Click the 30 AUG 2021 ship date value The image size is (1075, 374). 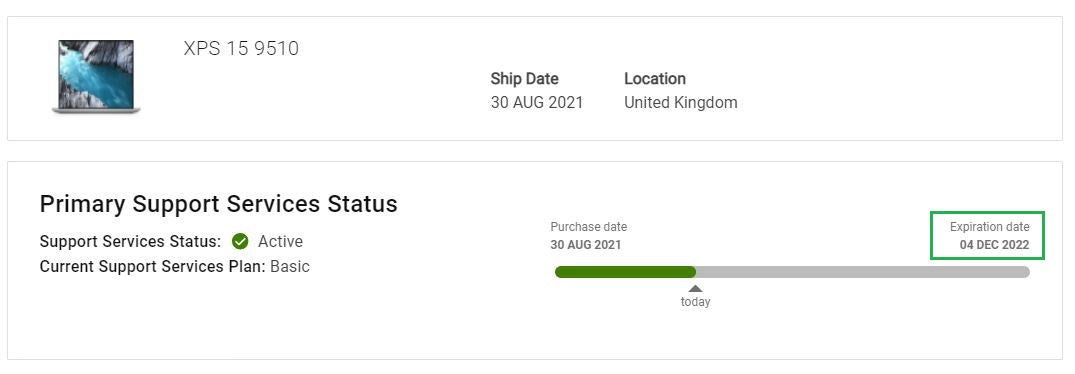point(537,103)
